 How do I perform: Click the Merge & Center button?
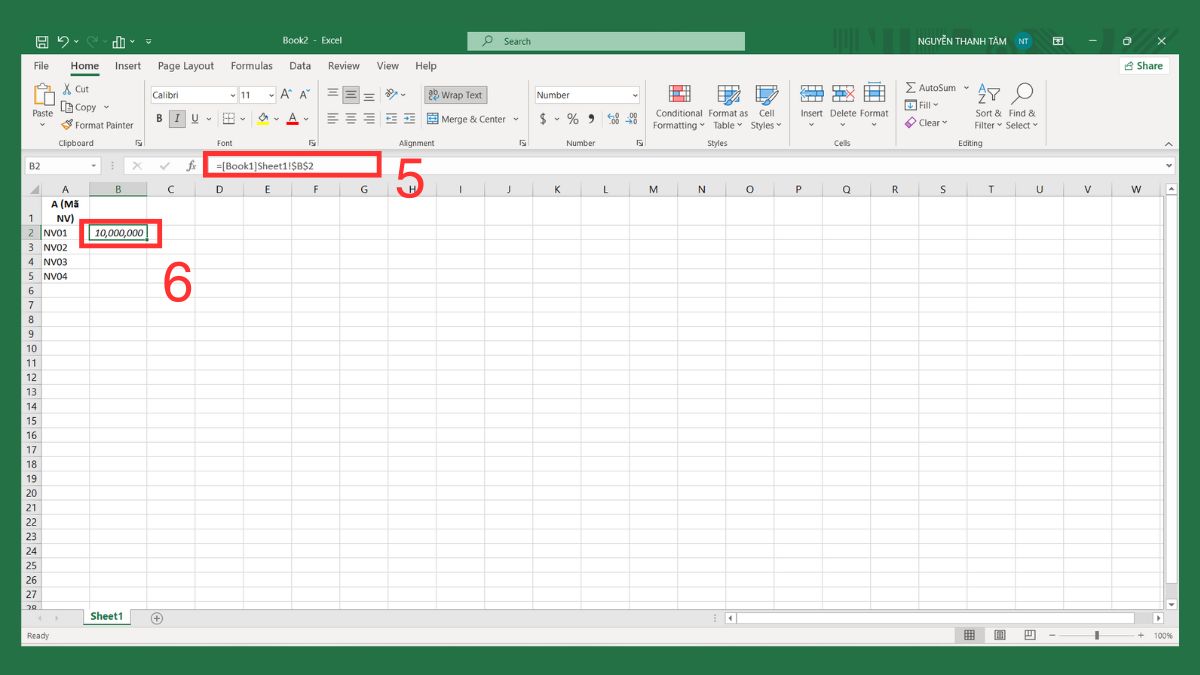point(467,118)
